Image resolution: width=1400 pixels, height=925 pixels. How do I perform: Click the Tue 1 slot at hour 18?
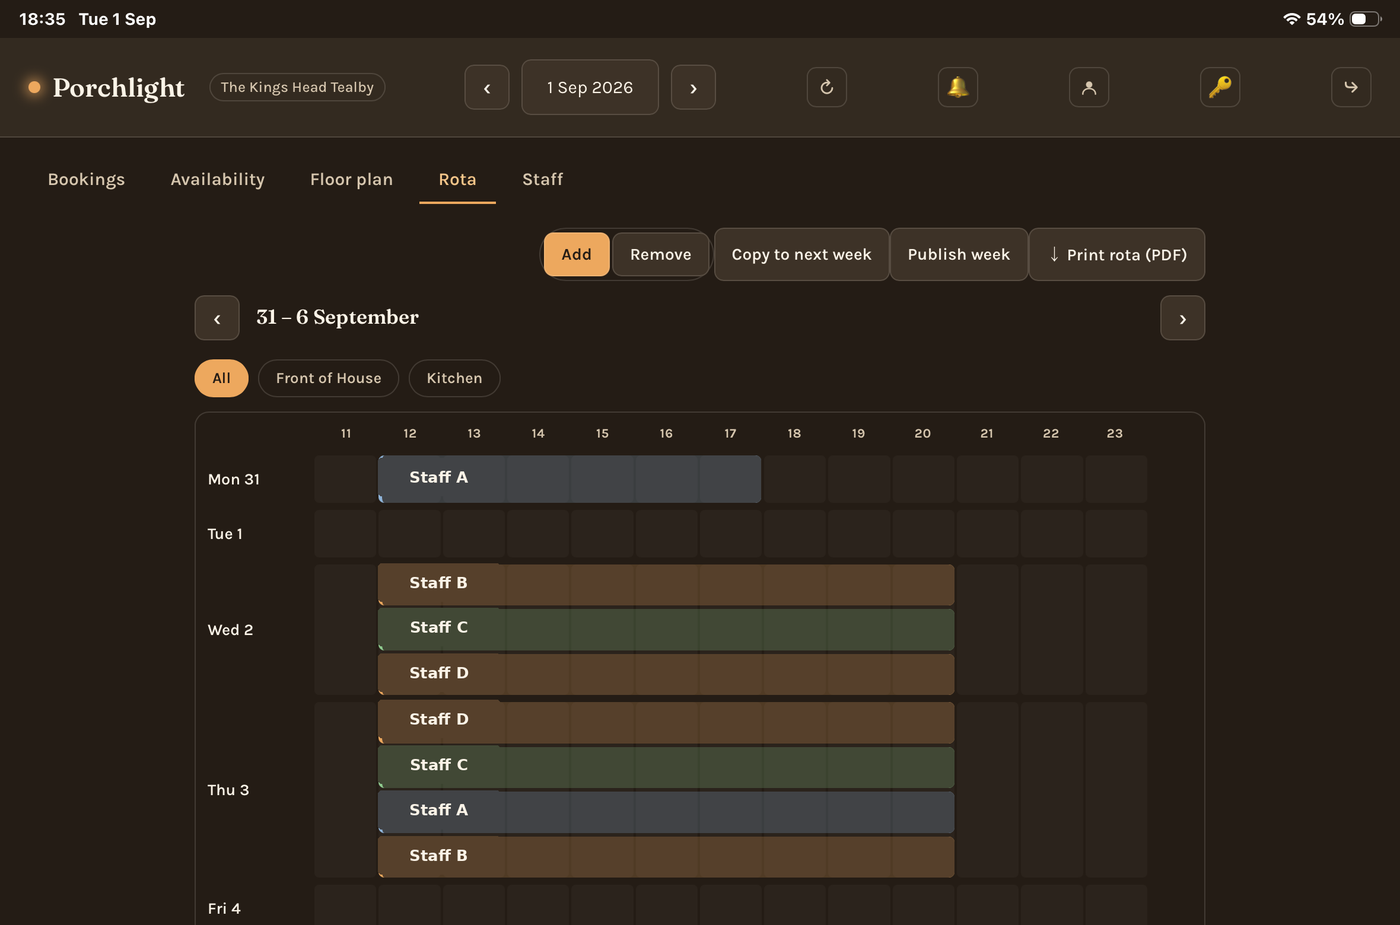click(x=794, y=534)
